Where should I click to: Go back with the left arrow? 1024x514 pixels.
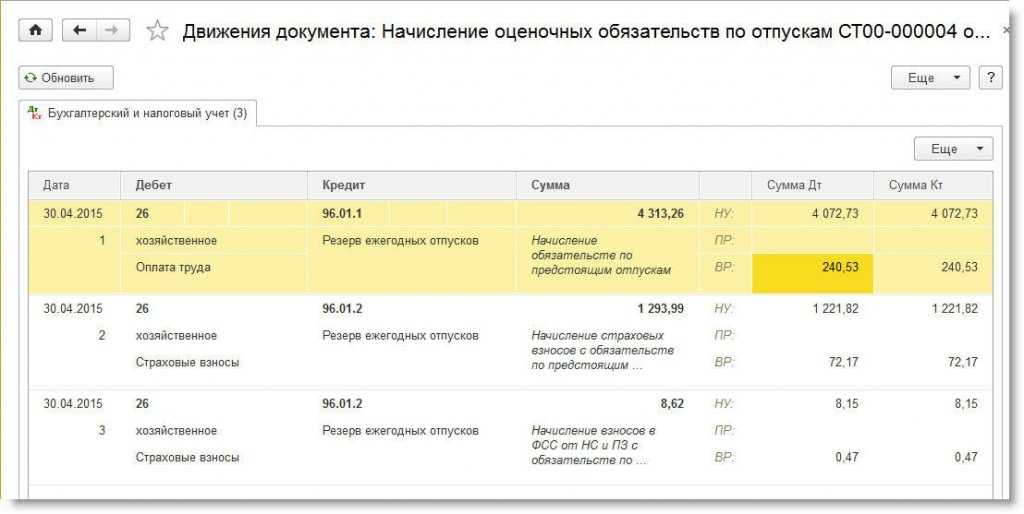[x=80, y=30]
